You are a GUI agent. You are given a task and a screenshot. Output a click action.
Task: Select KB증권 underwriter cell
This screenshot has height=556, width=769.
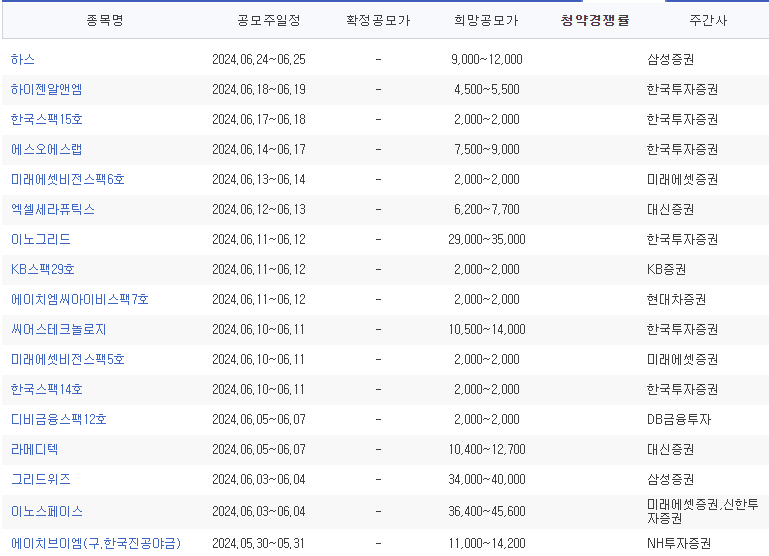tap(666, 269)
